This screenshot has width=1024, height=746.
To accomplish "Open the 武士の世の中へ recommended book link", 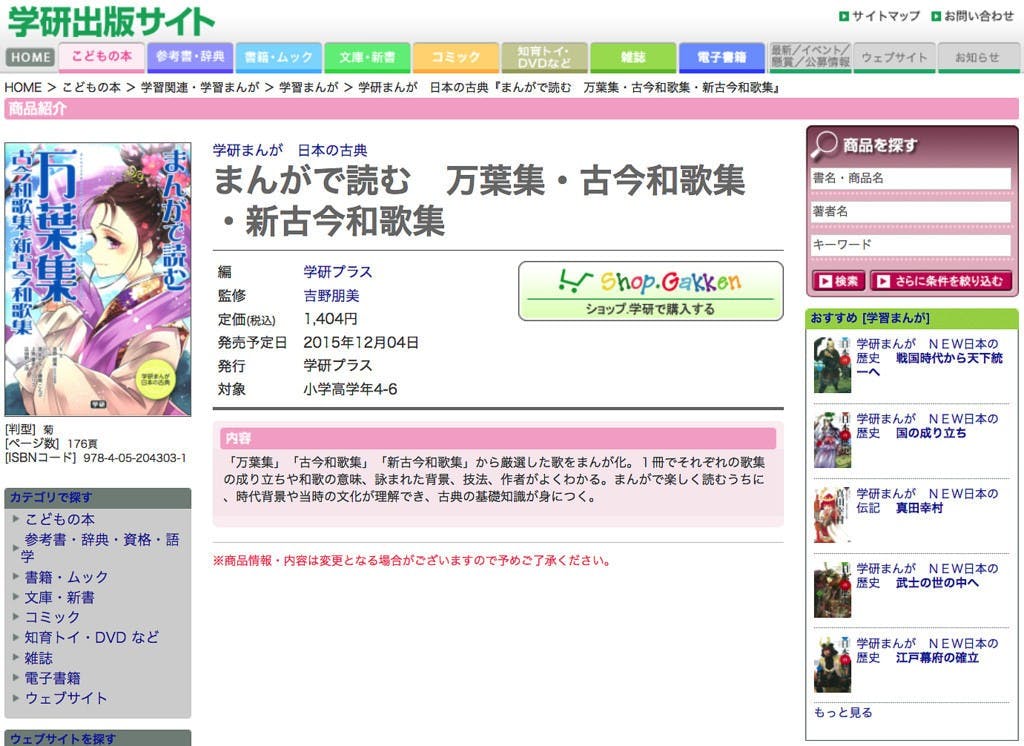I will coord(927,576).
